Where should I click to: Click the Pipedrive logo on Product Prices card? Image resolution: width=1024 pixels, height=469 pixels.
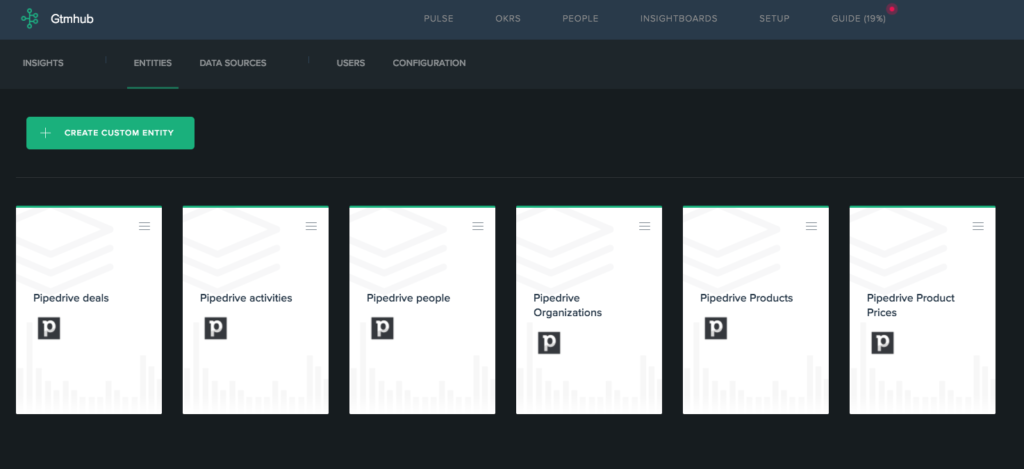[x=883, y=342]
